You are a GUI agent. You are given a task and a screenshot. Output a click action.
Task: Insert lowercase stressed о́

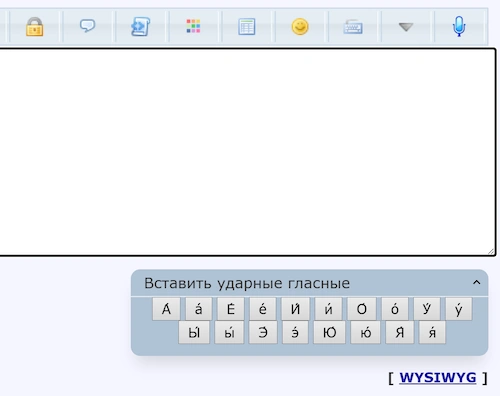pyautogui.click(x=395, y=309)
